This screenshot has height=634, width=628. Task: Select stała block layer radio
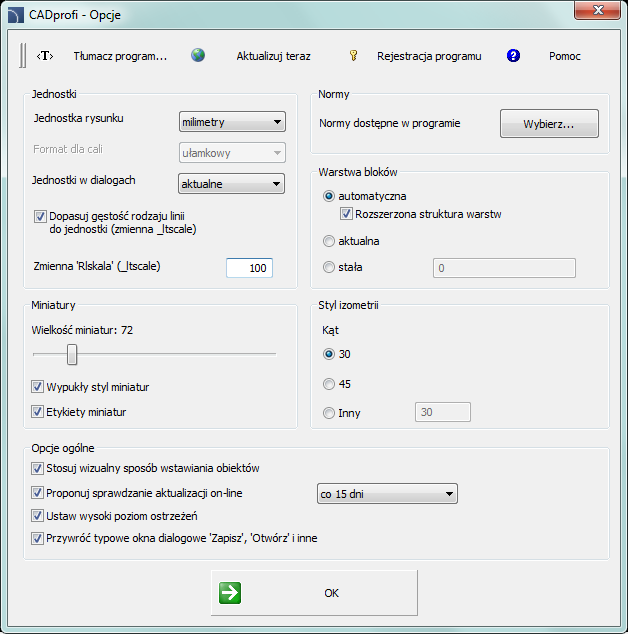[329, 267]
